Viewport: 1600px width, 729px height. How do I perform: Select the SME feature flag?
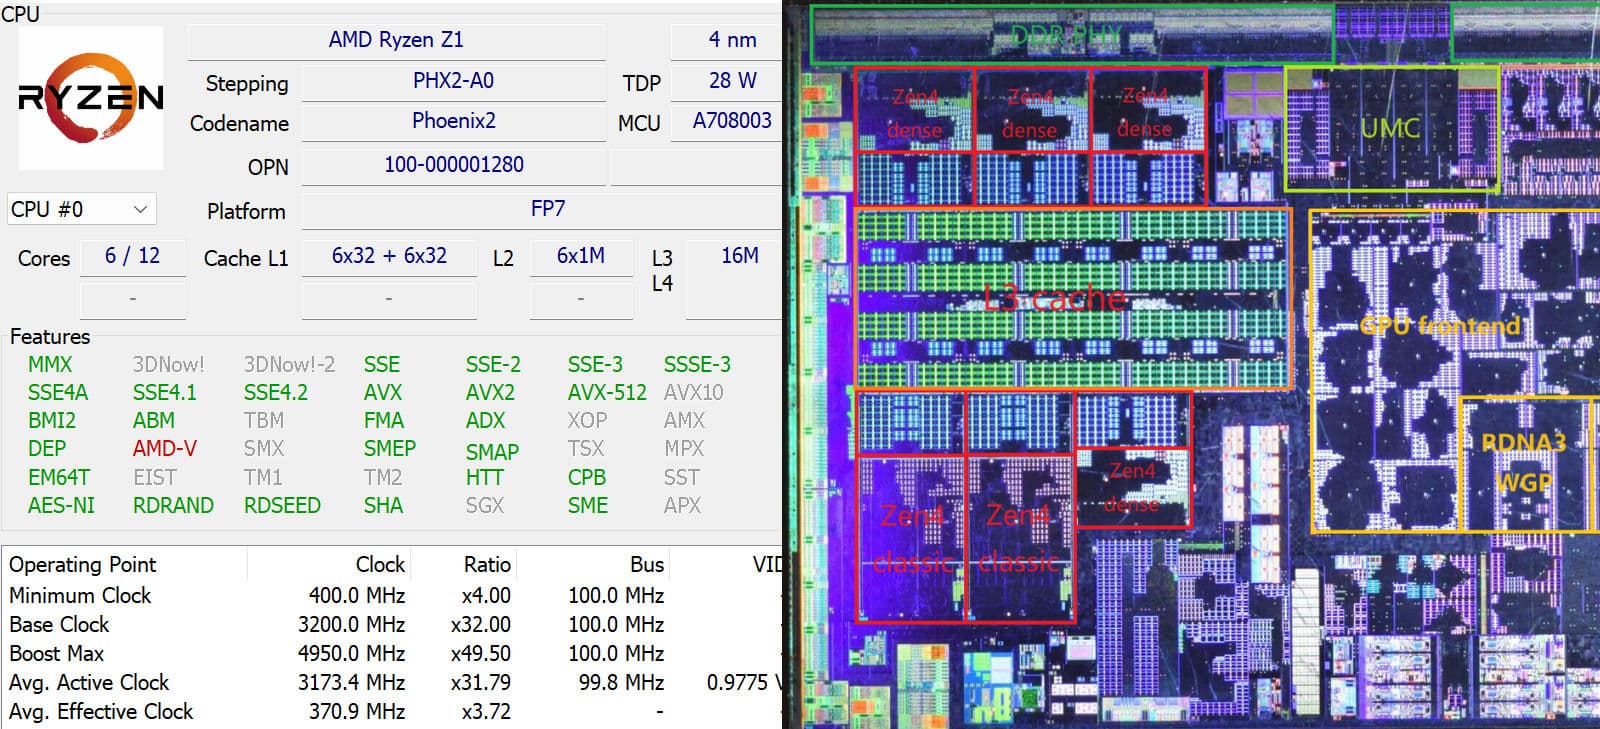[588, 506]
